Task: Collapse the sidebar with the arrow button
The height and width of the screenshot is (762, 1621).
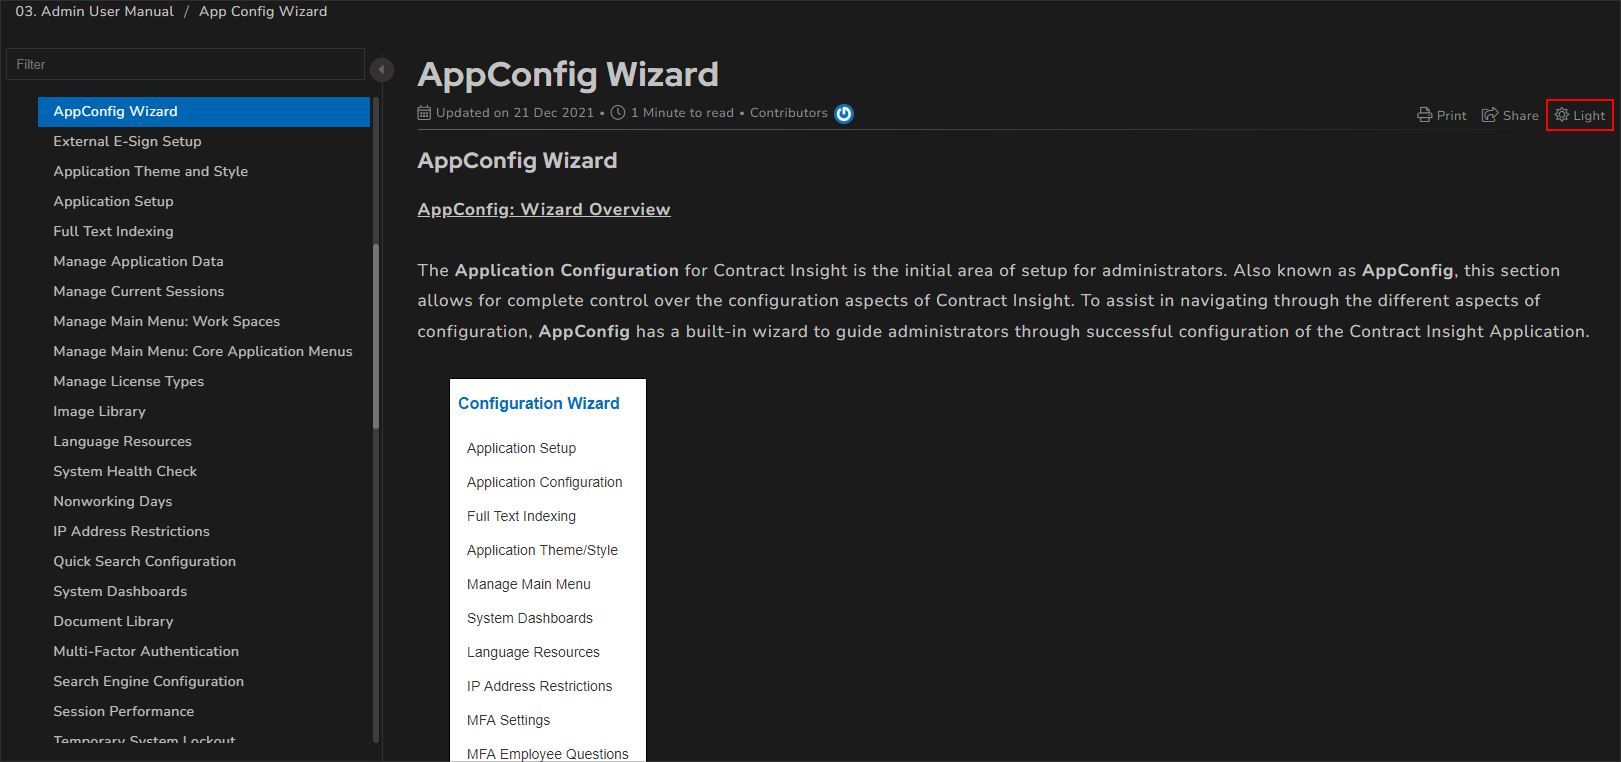Action: (381, 69)
